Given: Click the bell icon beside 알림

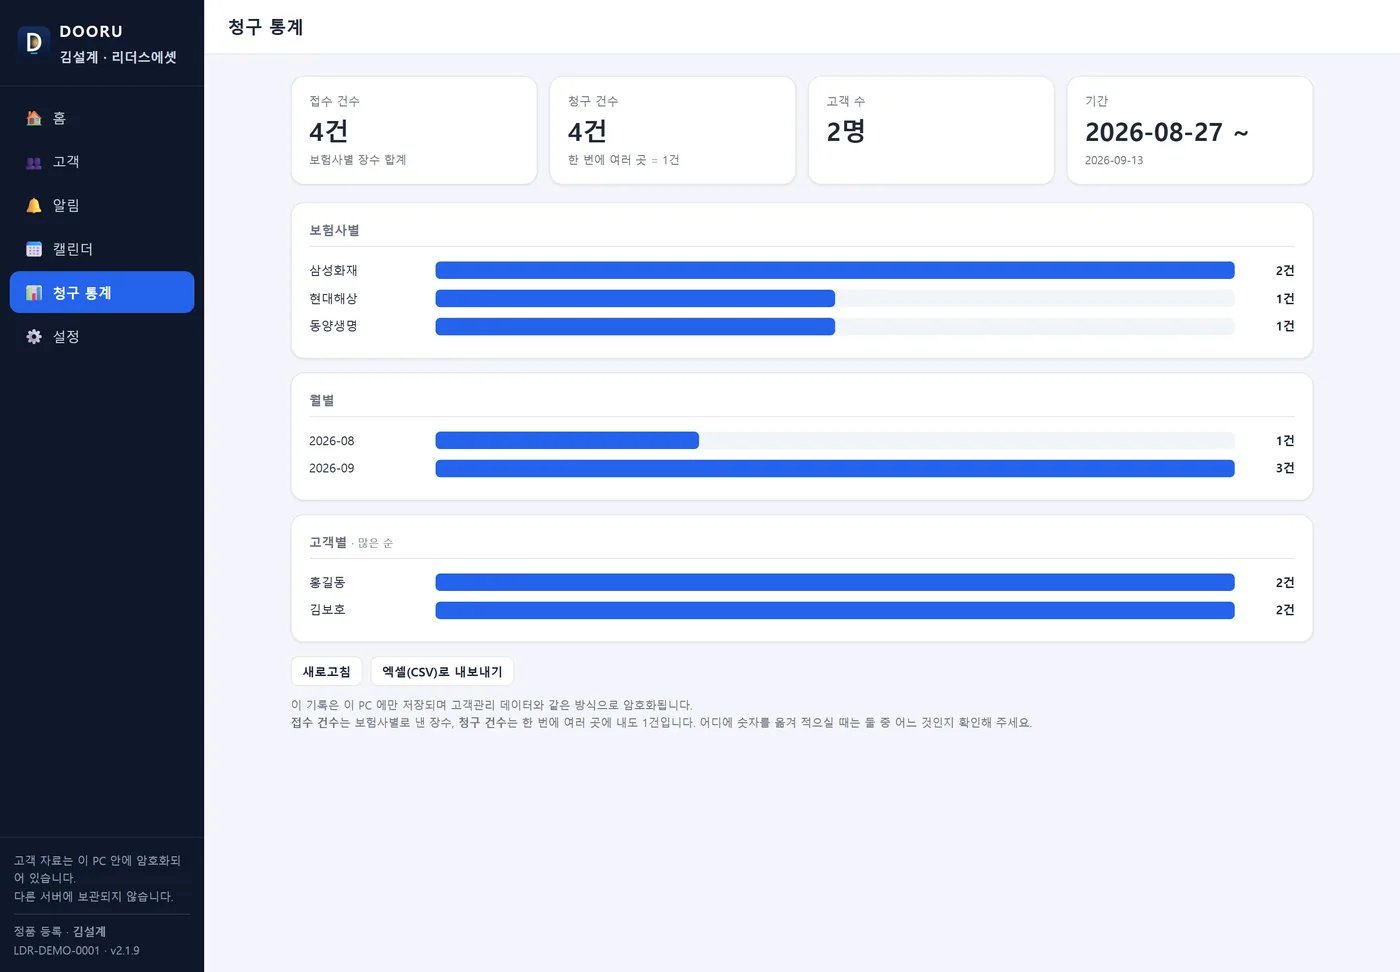Looking at the screenshot, I should [x=34, y=205].
